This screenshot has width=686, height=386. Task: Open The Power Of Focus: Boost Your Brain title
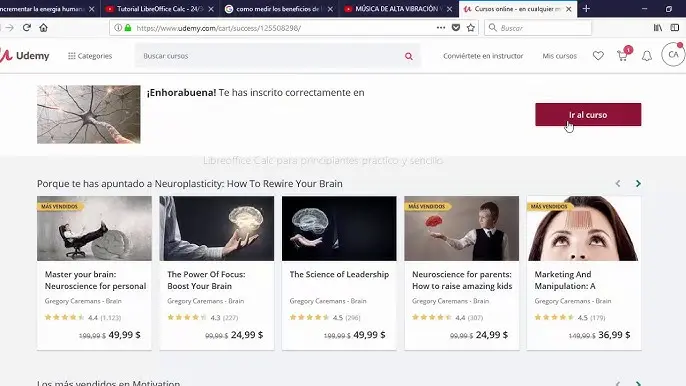[206, 280]
